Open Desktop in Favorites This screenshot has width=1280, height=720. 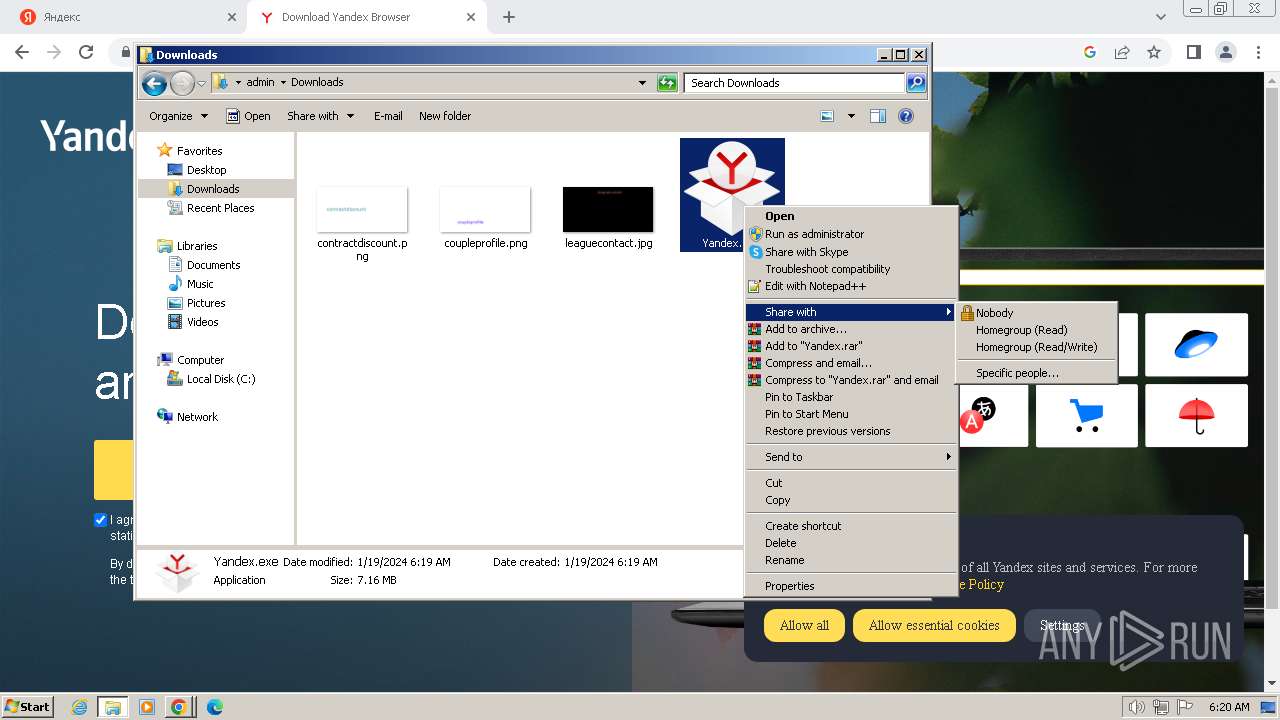click(x=206, y=170)
